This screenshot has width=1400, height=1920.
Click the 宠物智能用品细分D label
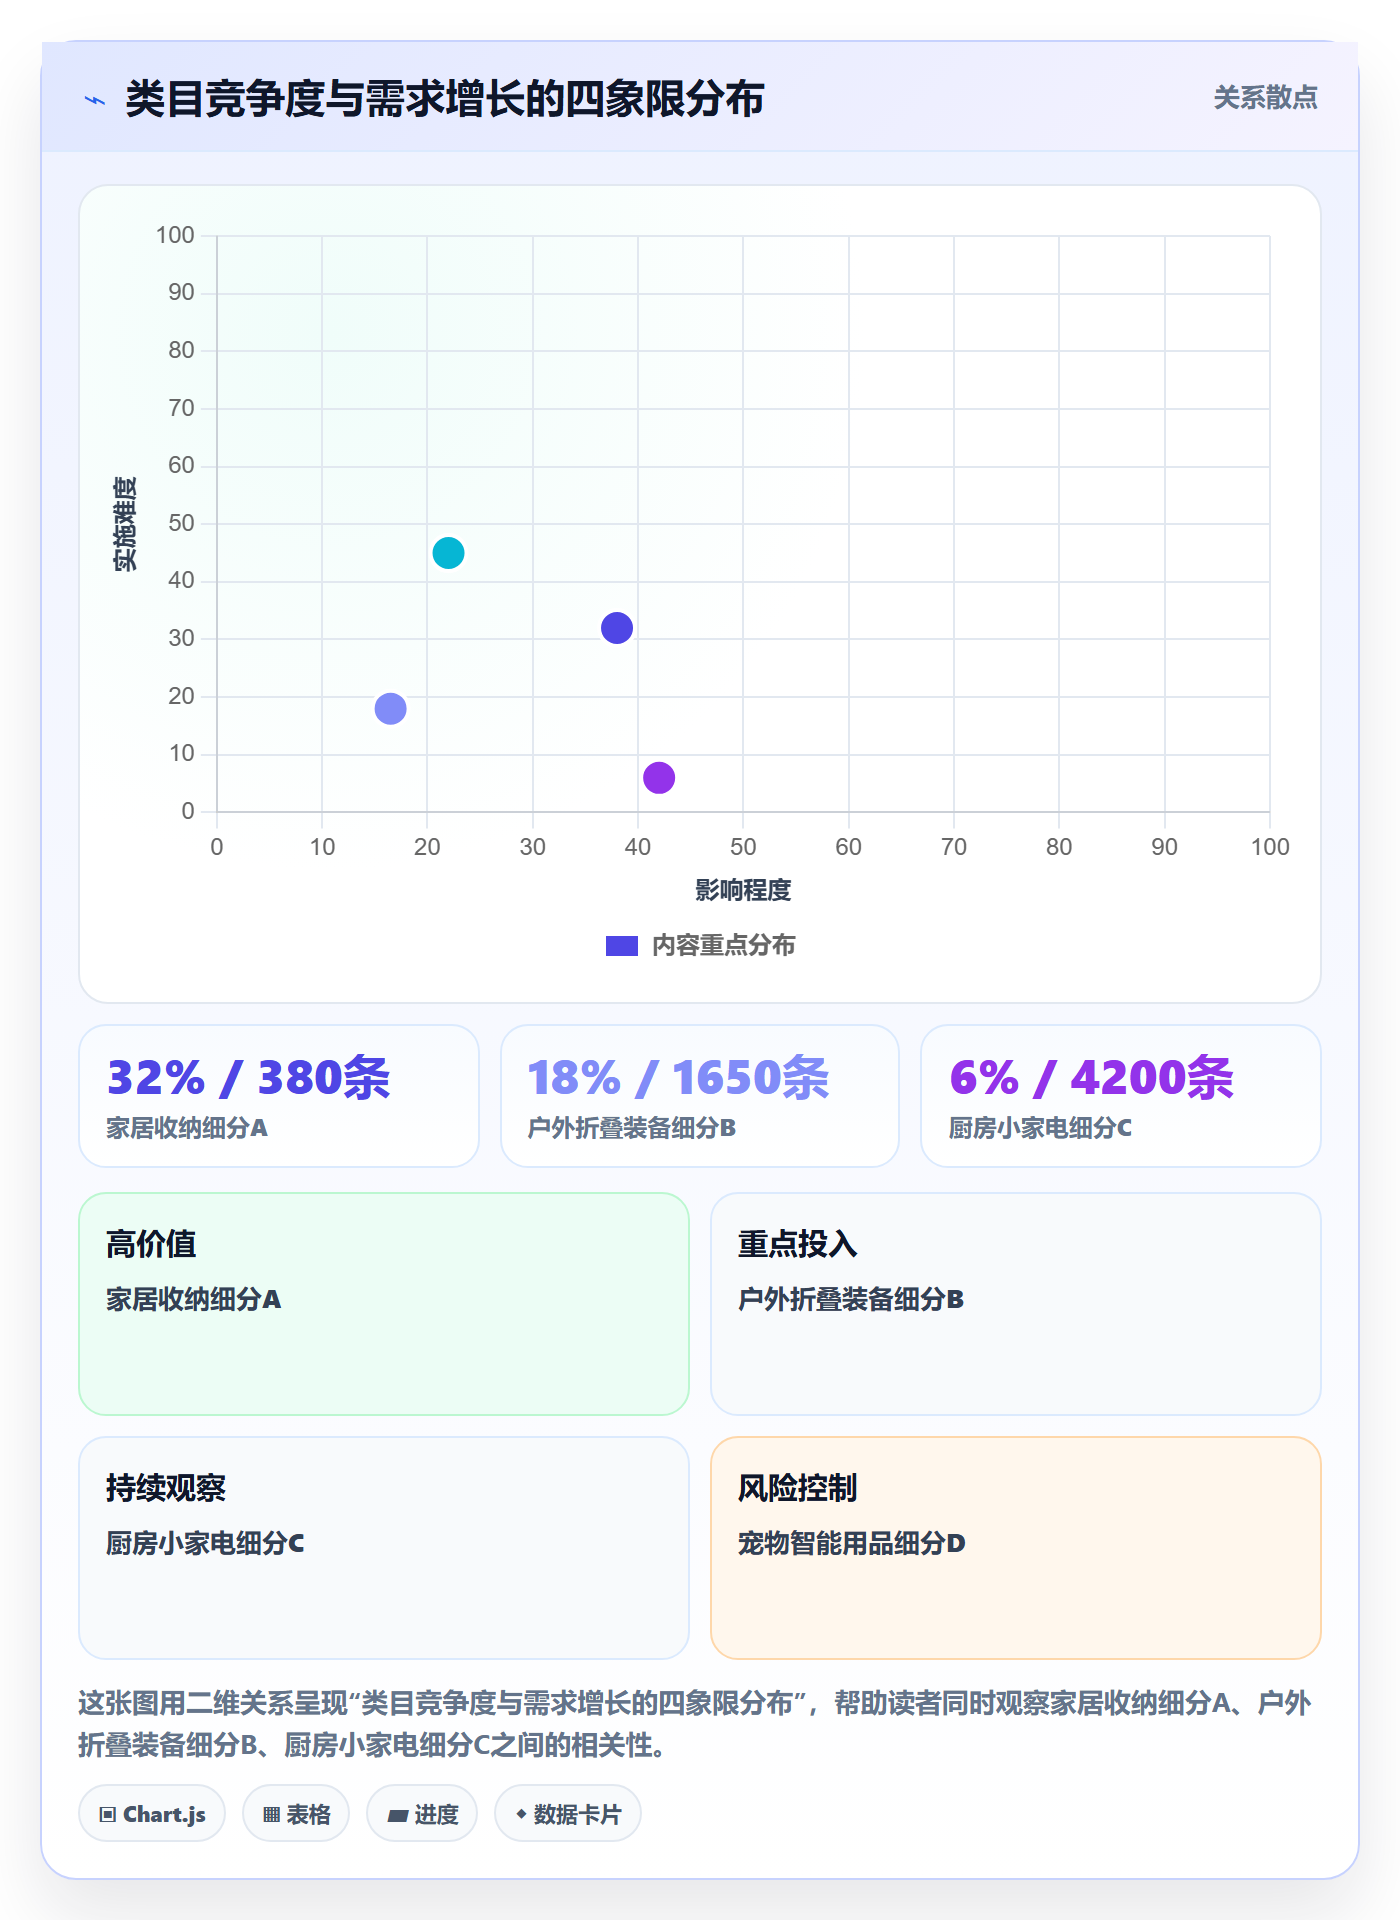852,1543
